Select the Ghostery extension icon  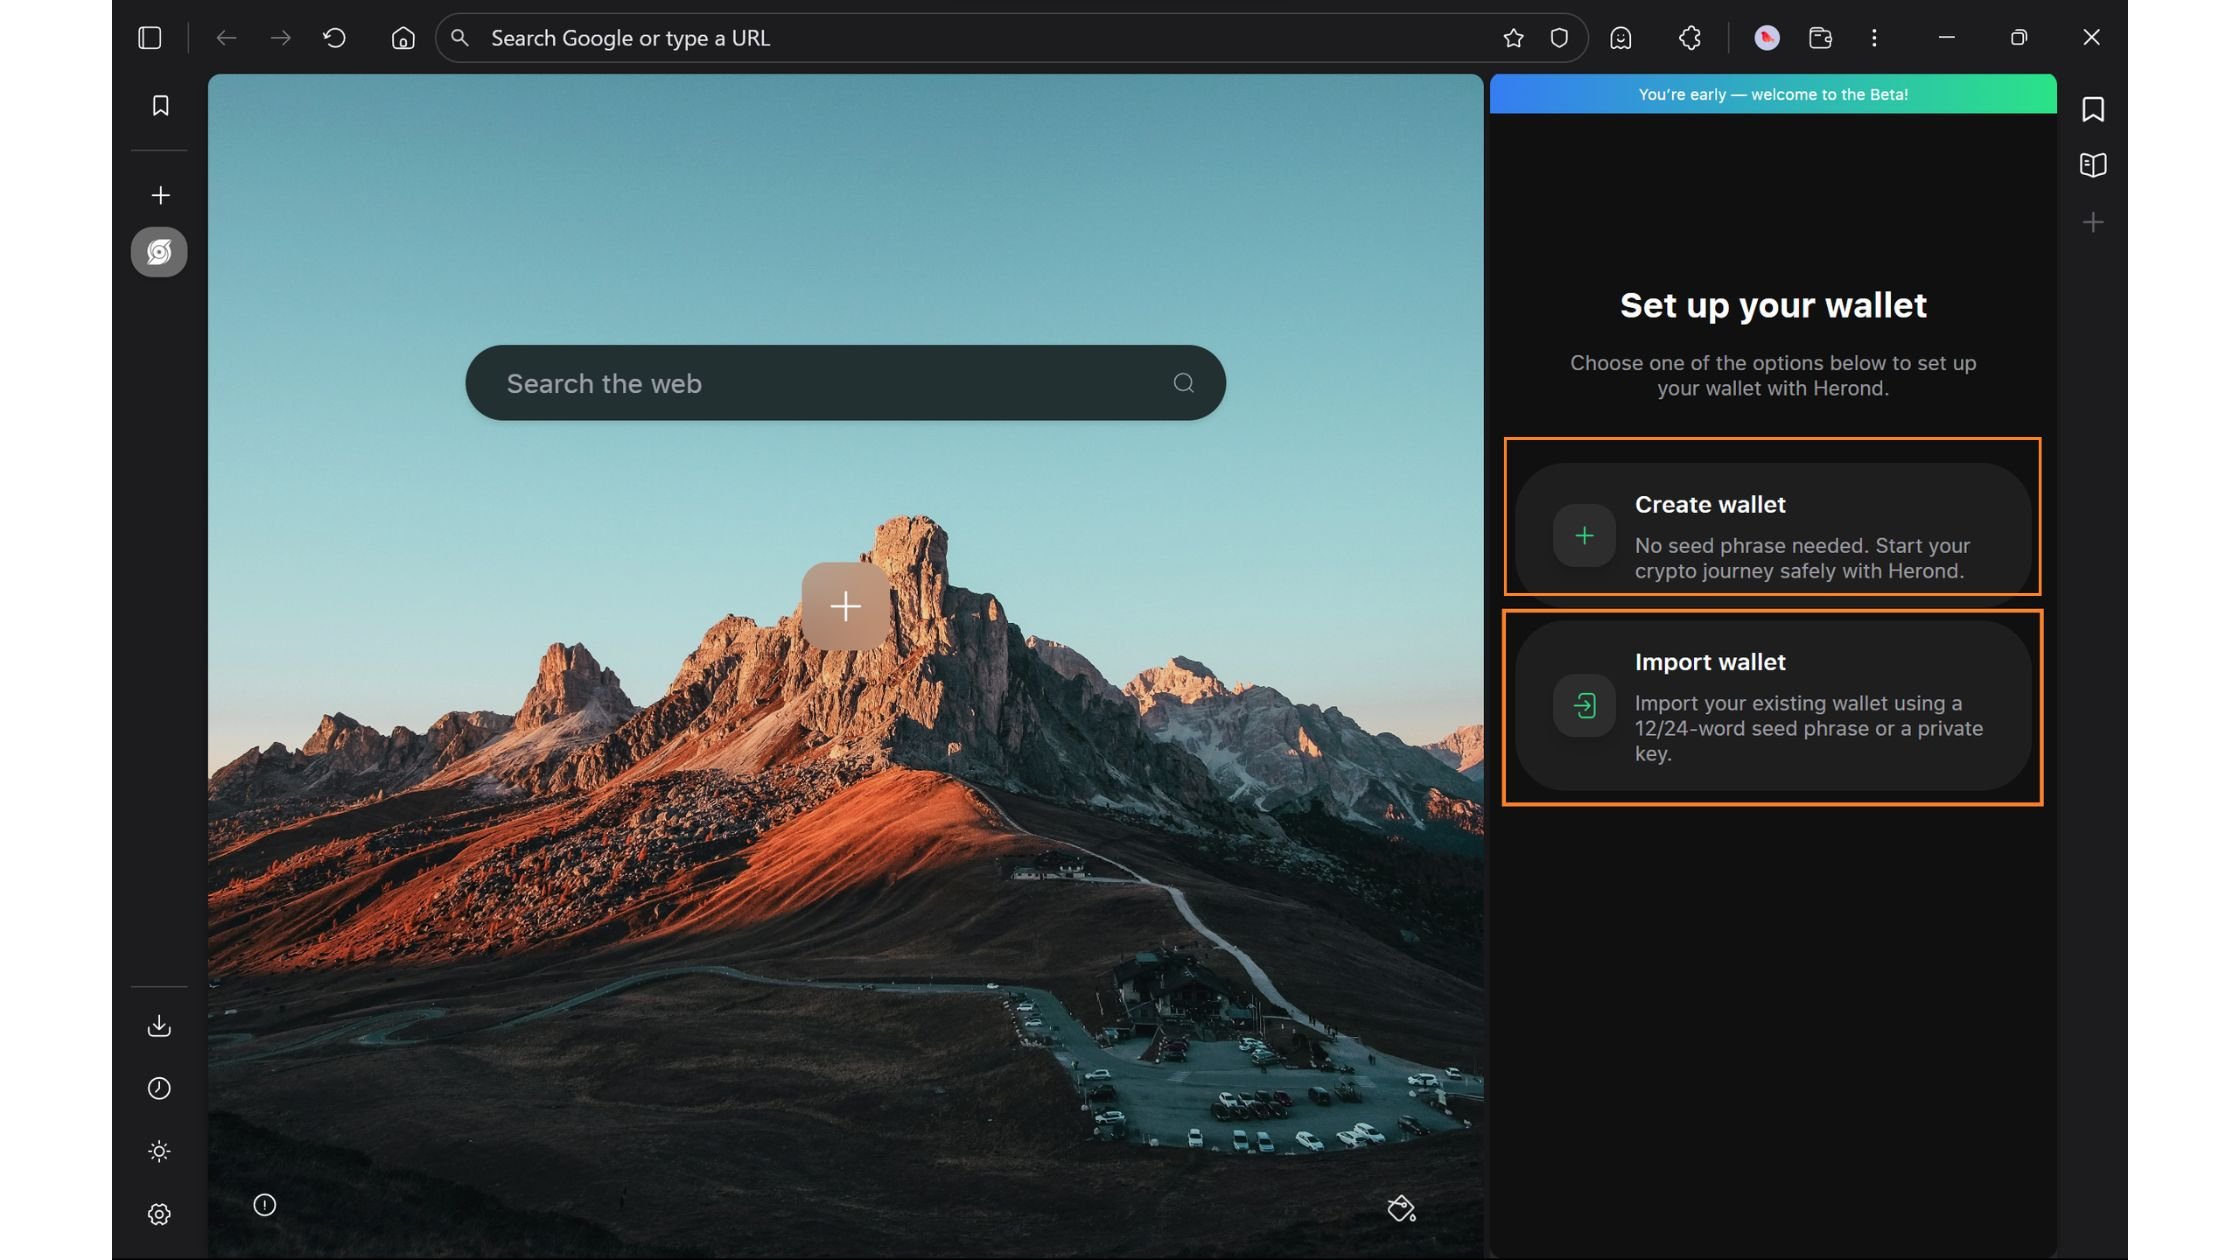pyautogui.click(x=1620, y=37)
